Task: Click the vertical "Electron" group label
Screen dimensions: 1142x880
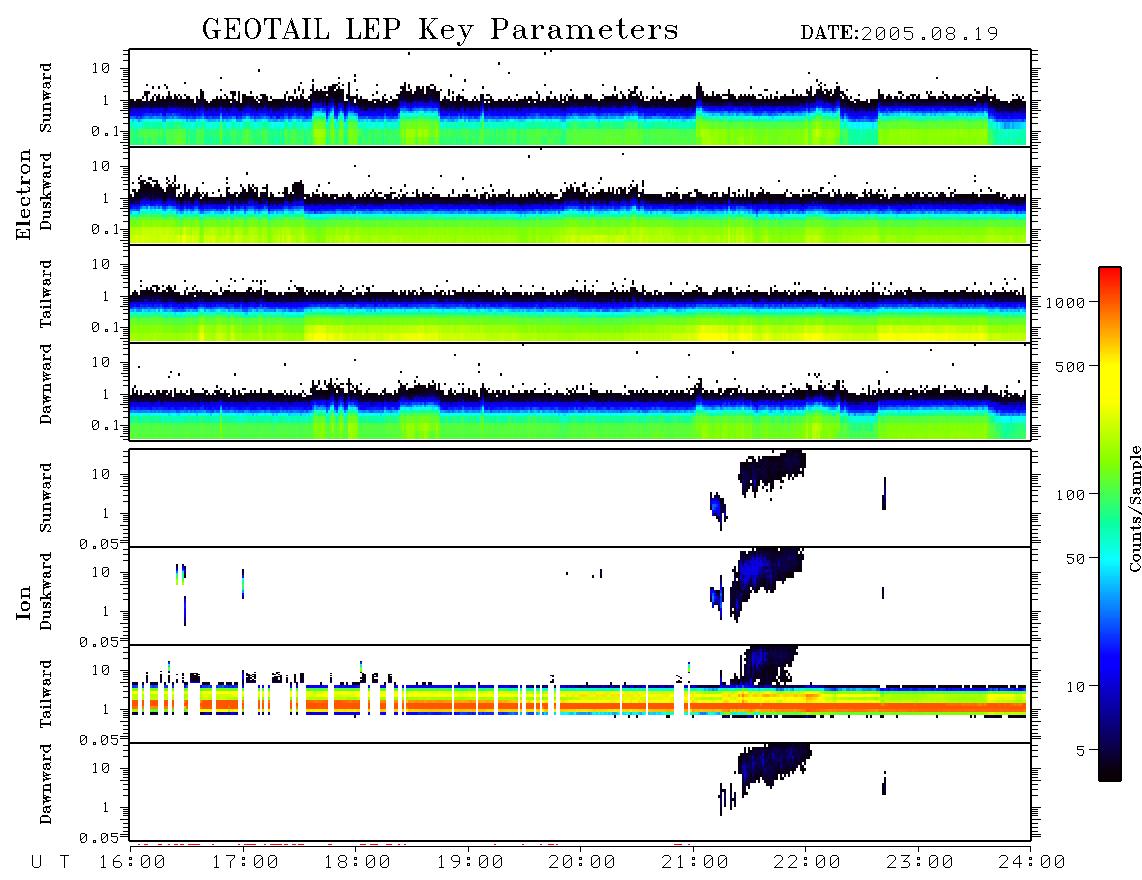Action: pos(24,194)
